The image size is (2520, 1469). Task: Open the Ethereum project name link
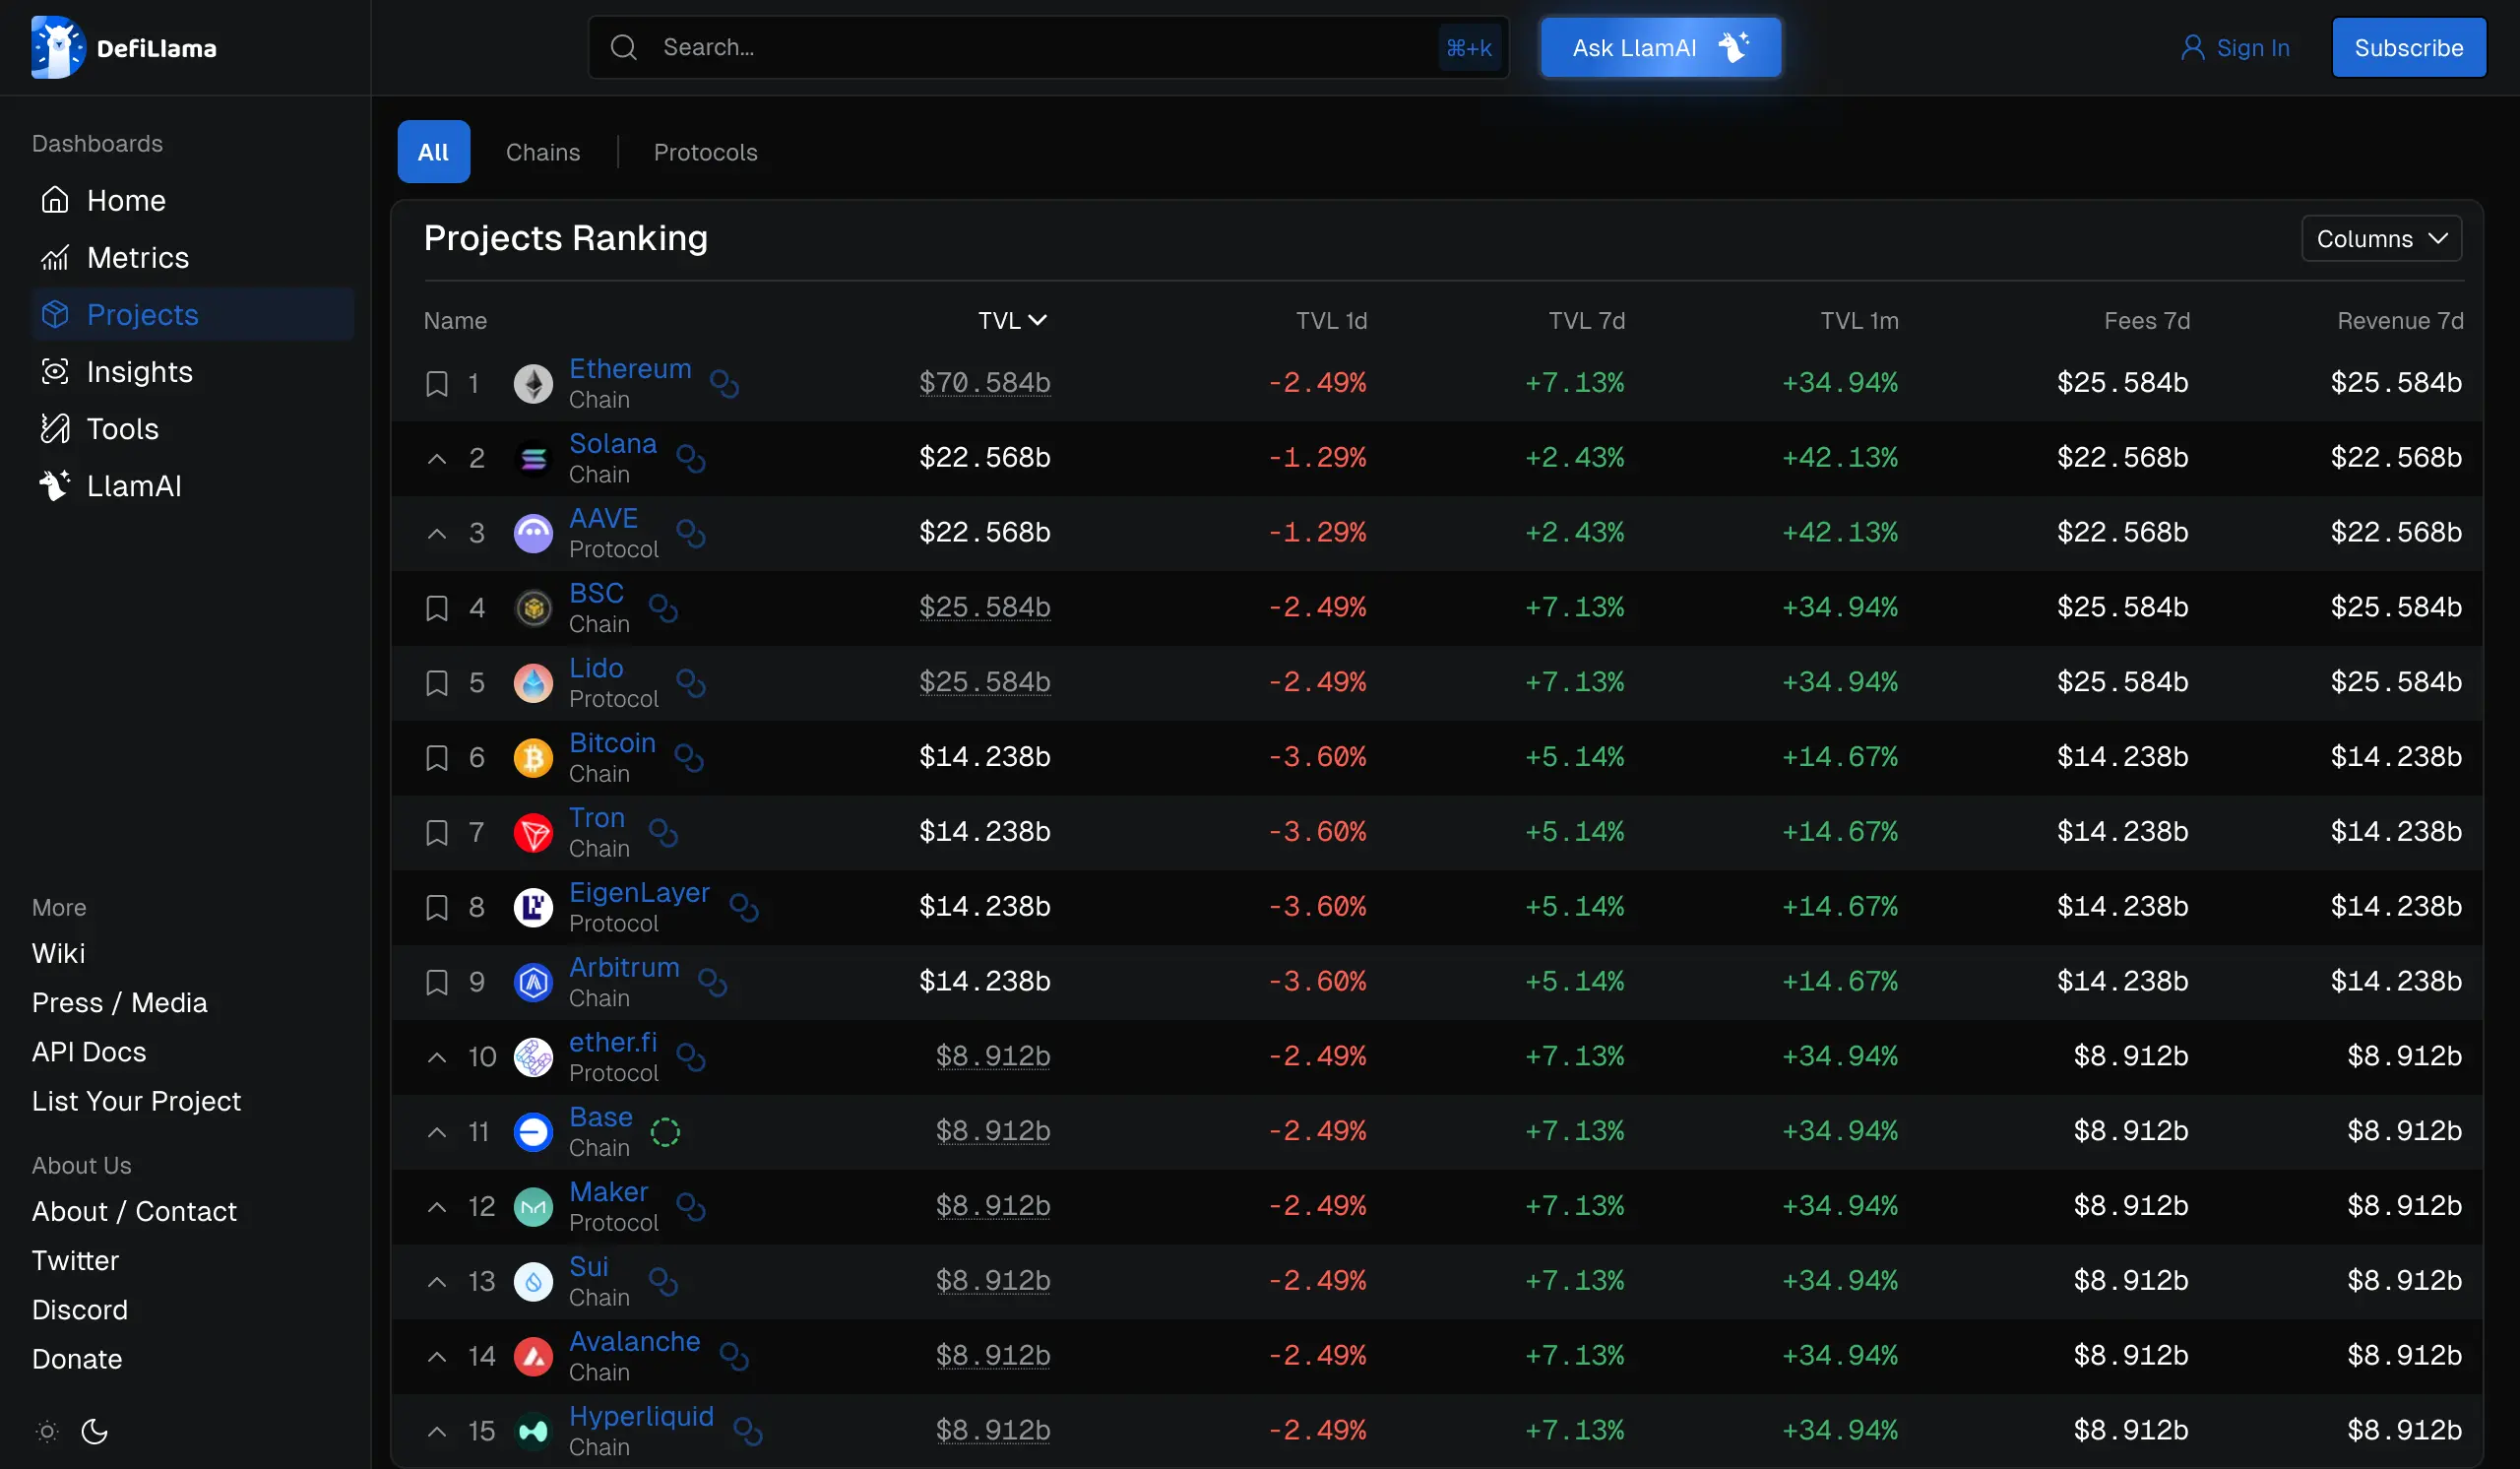[x=630, y=368]
